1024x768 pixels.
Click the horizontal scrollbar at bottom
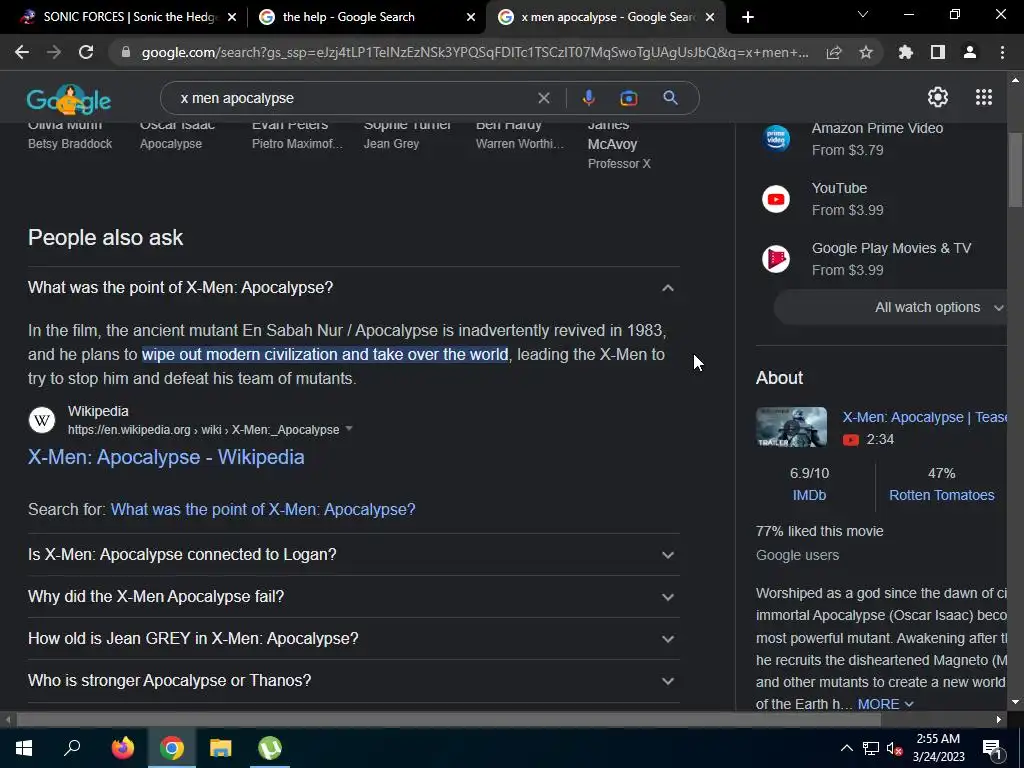click(x=449, y=720)
